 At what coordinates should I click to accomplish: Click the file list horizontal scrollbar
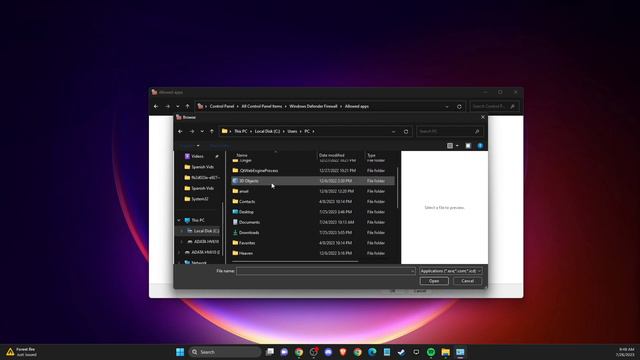(x=295, y=261)
